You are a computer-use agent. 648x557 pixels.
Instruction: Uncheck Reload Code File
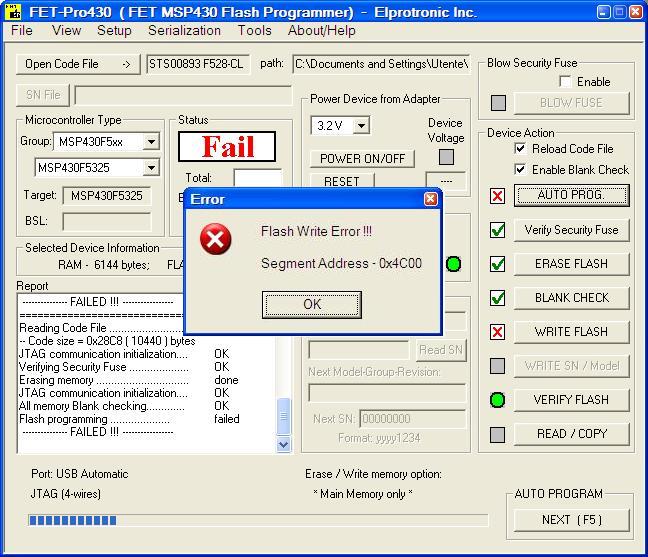coord(520,148)
